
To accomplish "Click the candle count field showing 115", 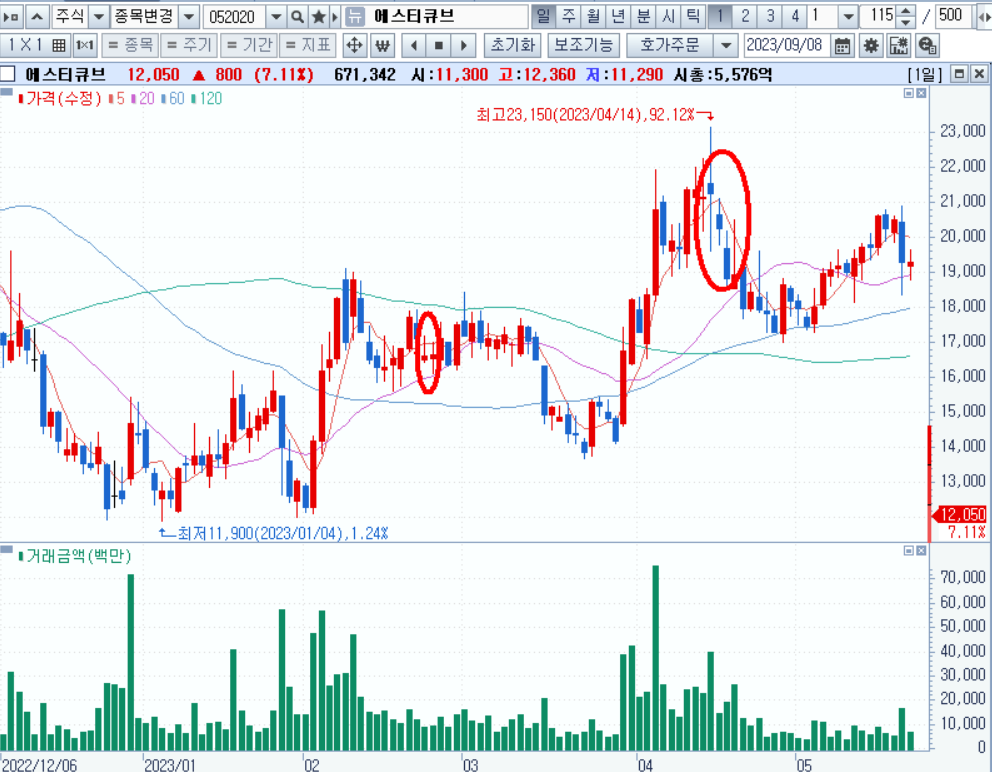I will (878, 16).
